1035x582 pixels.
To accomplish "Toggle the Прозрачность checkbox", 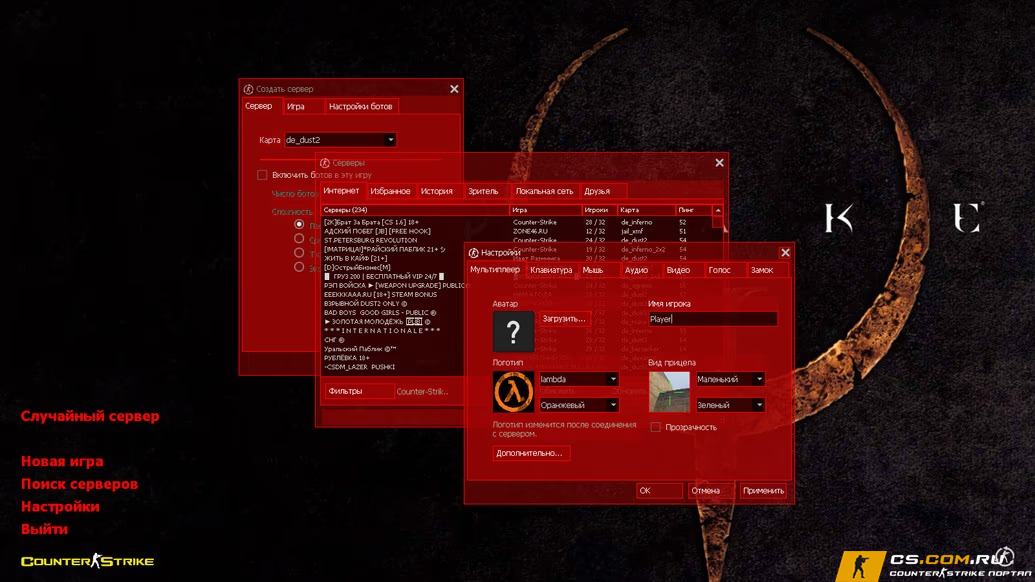I will tap(655, 427).
